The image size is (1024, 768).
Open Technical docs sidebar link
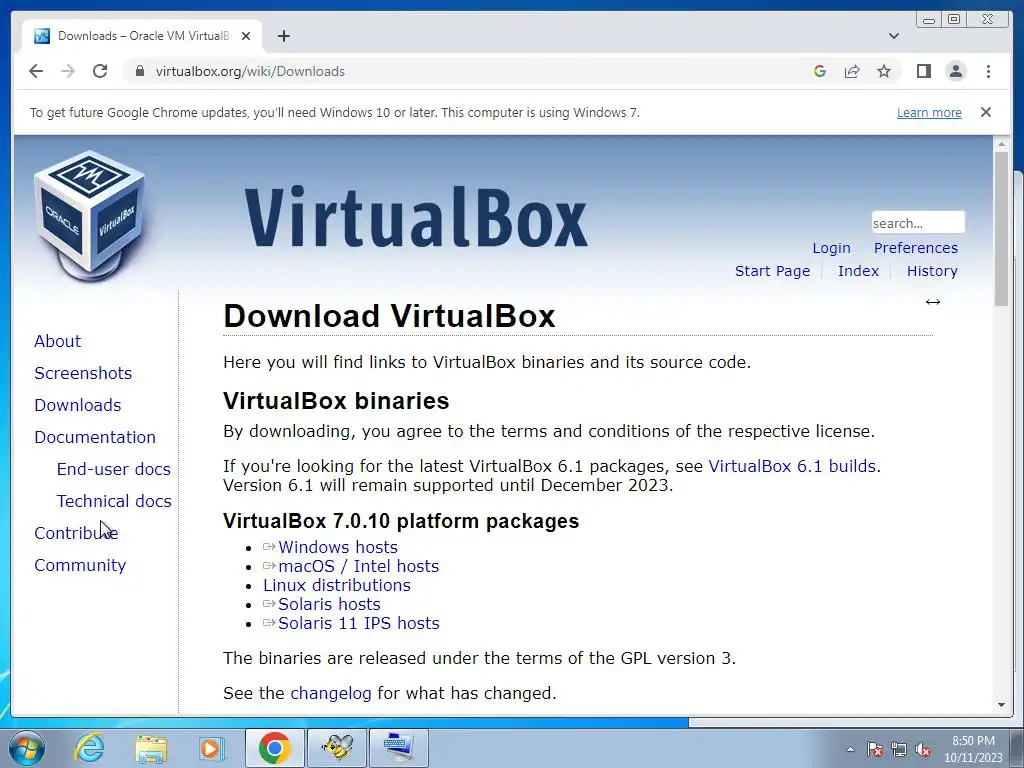pyautogui.click(x=114, y=501)
